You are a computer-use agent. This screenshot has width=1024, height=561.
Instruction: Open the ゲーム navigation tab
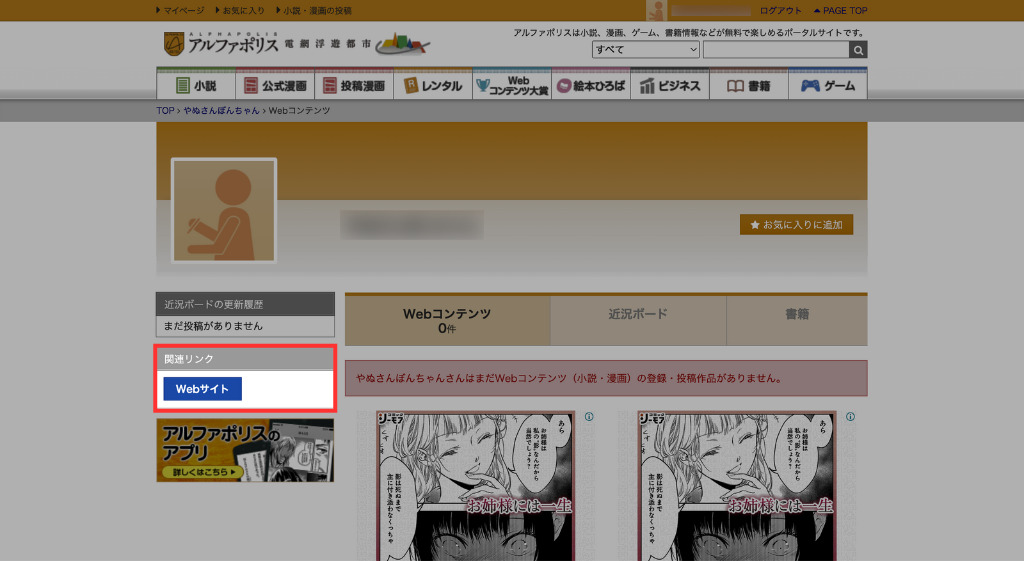828,85
